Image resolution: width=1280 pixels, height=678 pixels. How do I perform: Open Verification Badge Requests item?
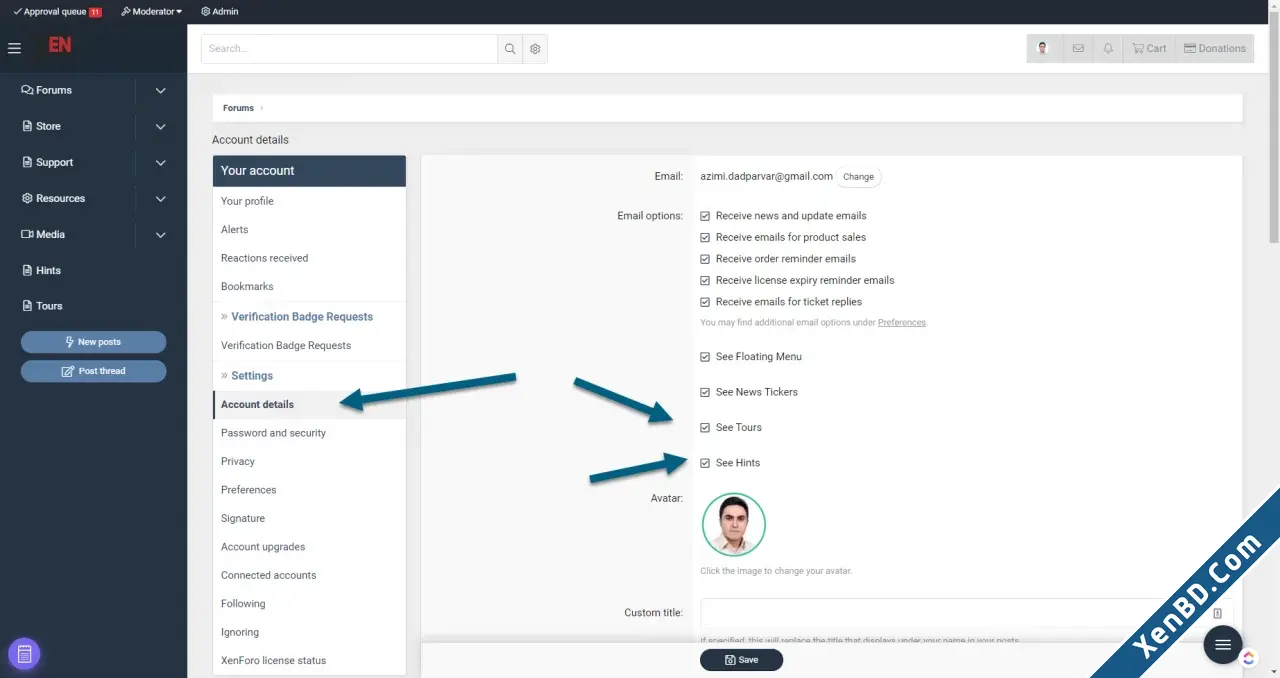[x=309, y=346]
